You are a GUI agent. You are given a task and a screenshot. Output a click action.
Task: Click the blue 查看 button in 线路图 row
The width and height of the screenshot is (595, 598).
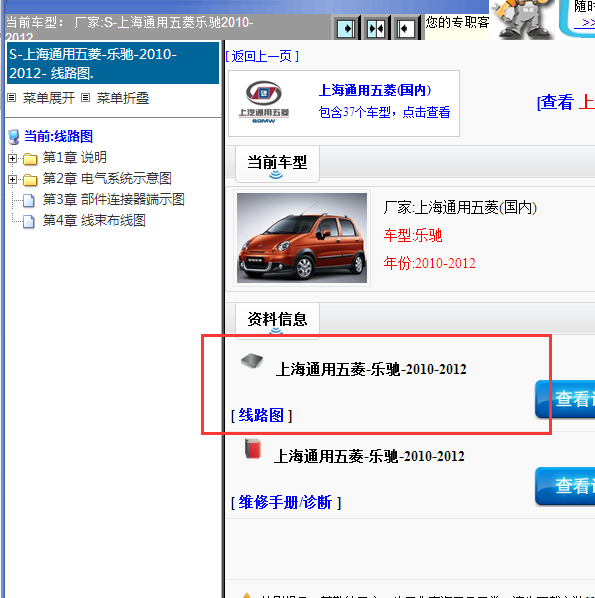565,399
